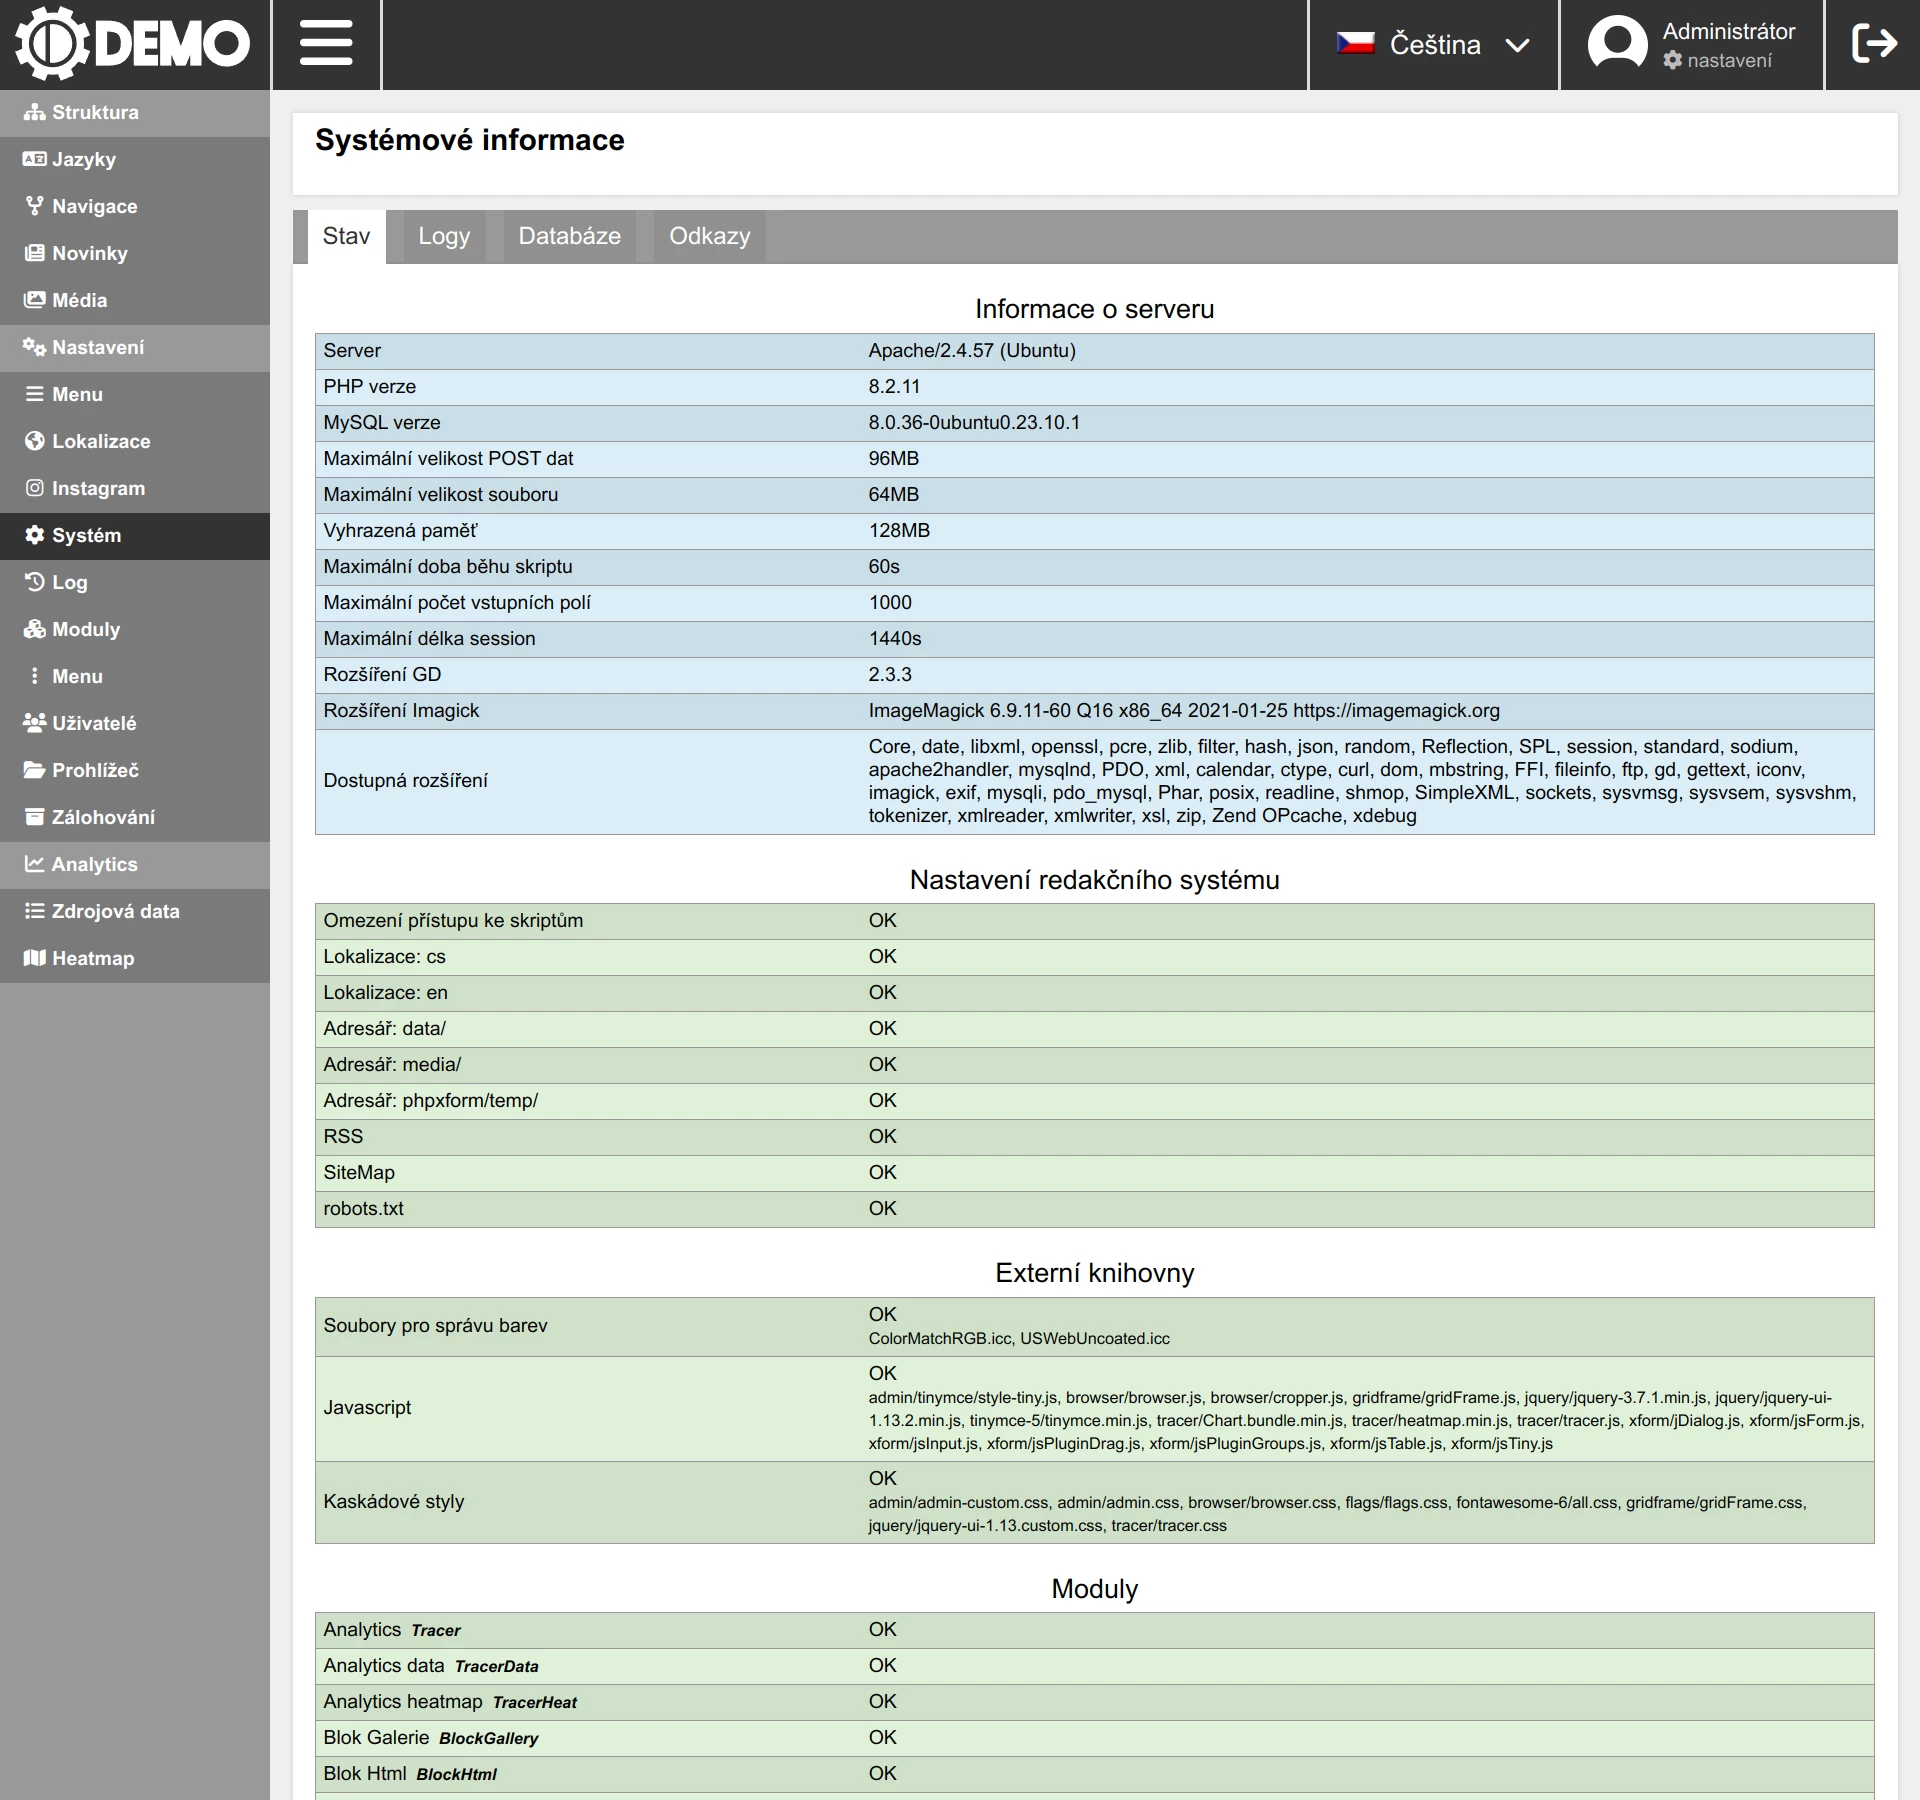Click the Czech flag language selector

[1356, 44]
